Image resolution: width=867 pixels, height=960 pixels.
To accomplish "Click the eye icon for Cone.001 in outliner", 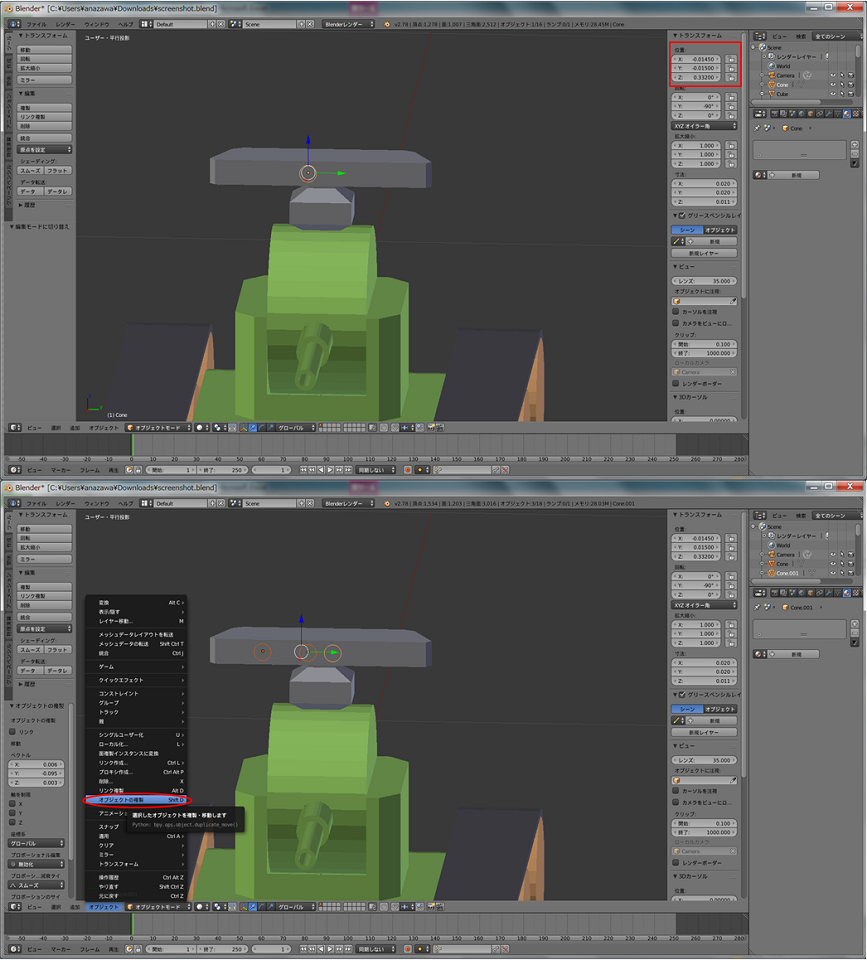I will 833,573.
